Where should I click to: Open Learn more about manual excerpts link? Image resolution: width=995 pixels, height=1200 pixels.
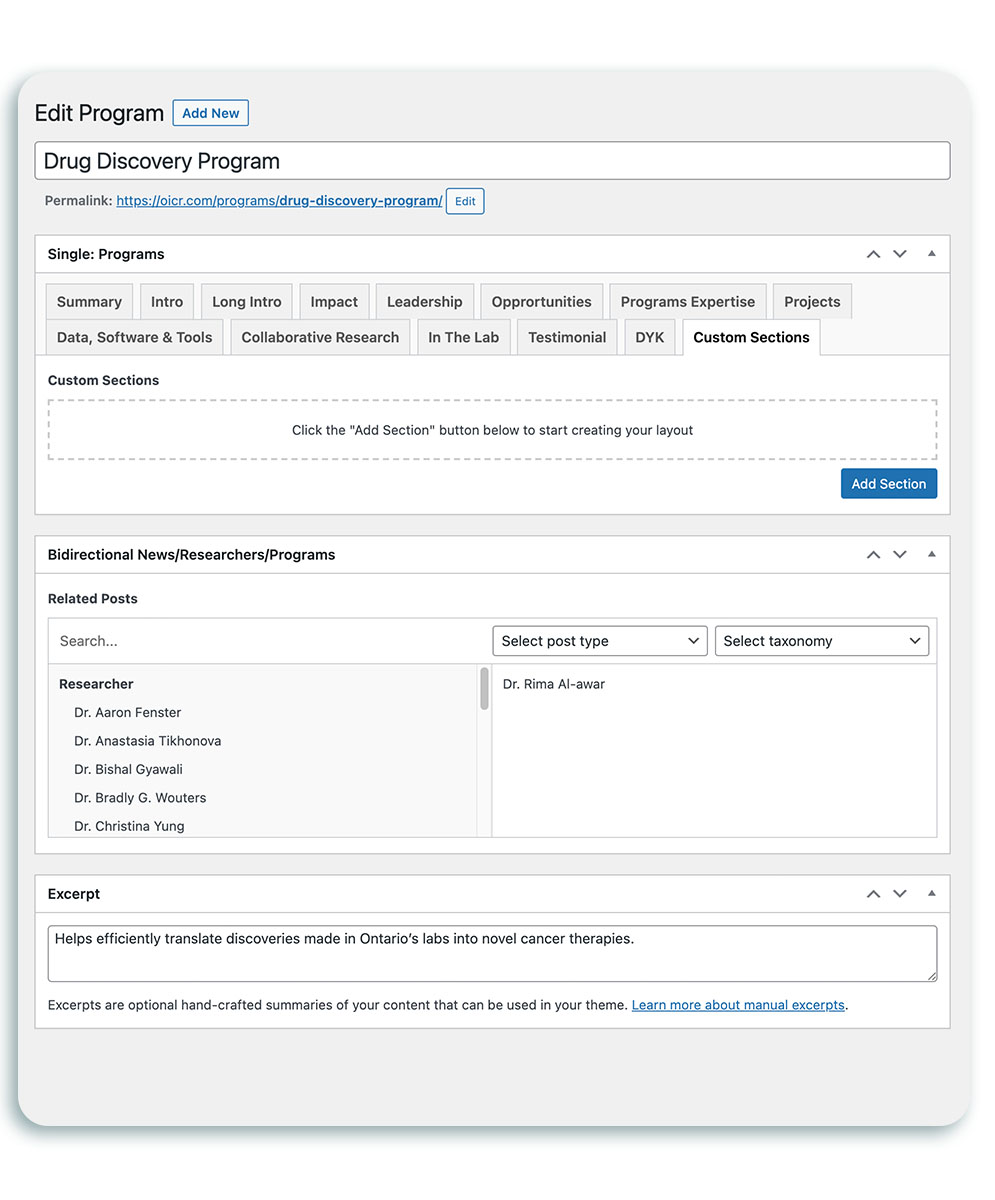click(738, 1005)
